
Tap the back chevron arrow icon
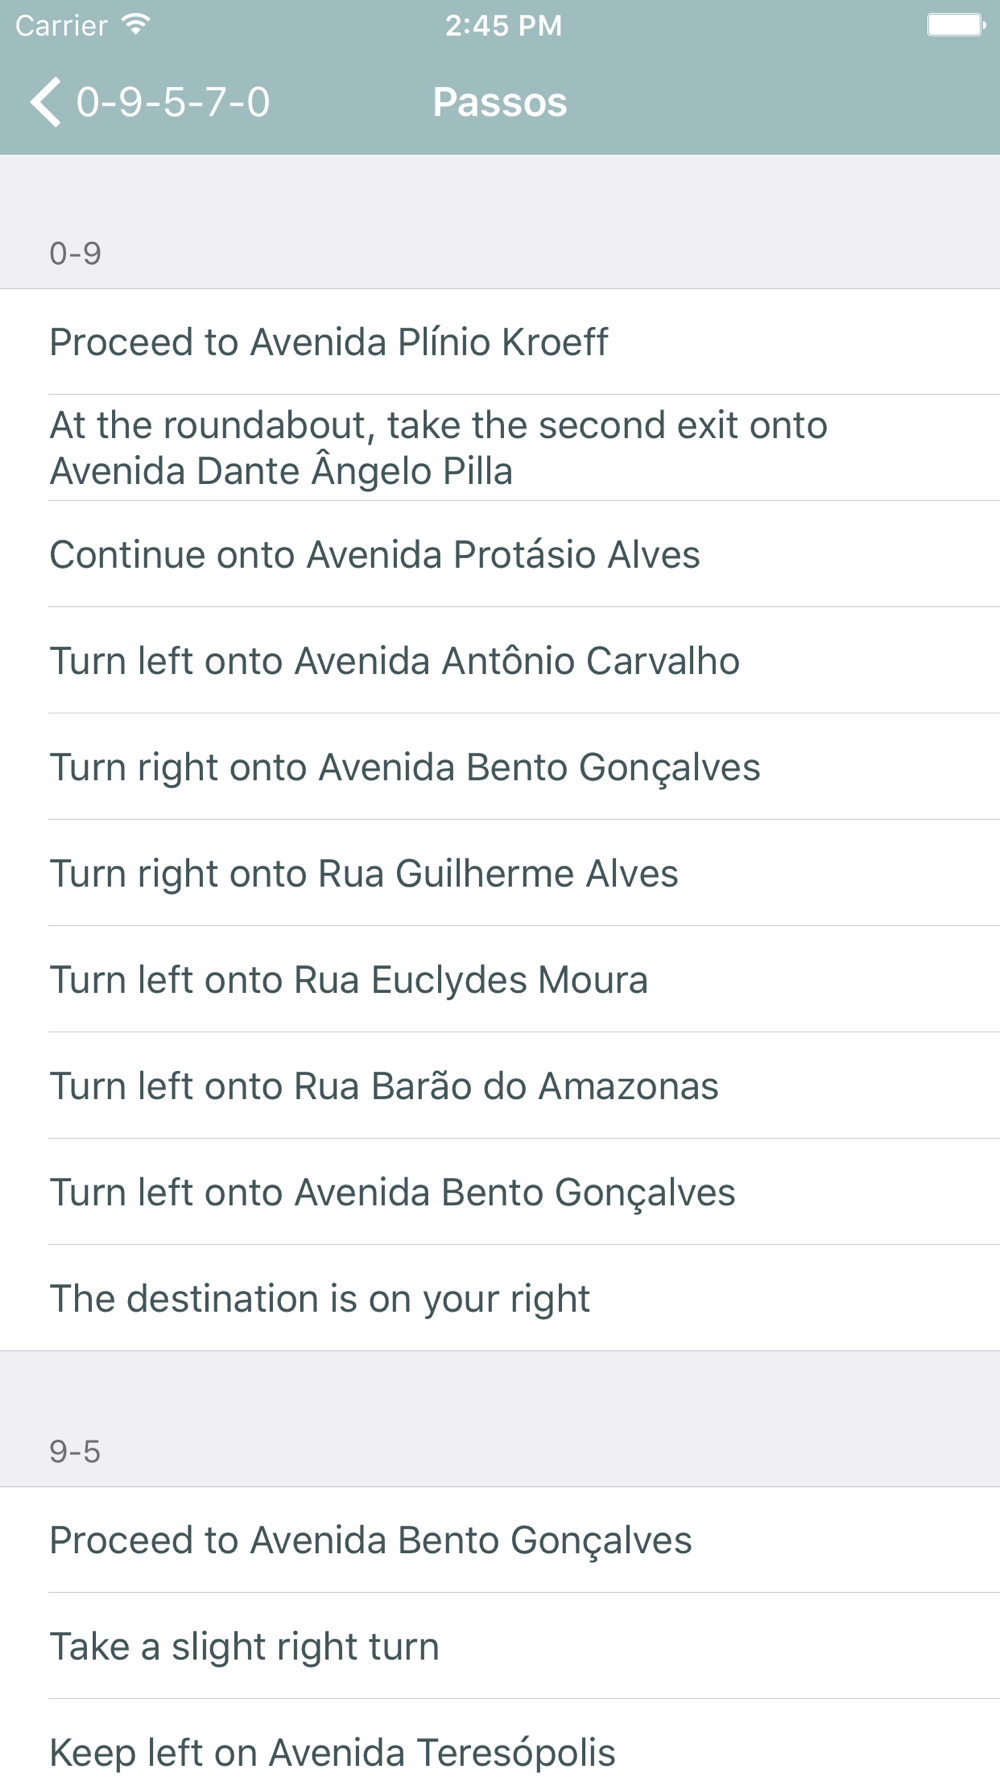tap(46, 102)
